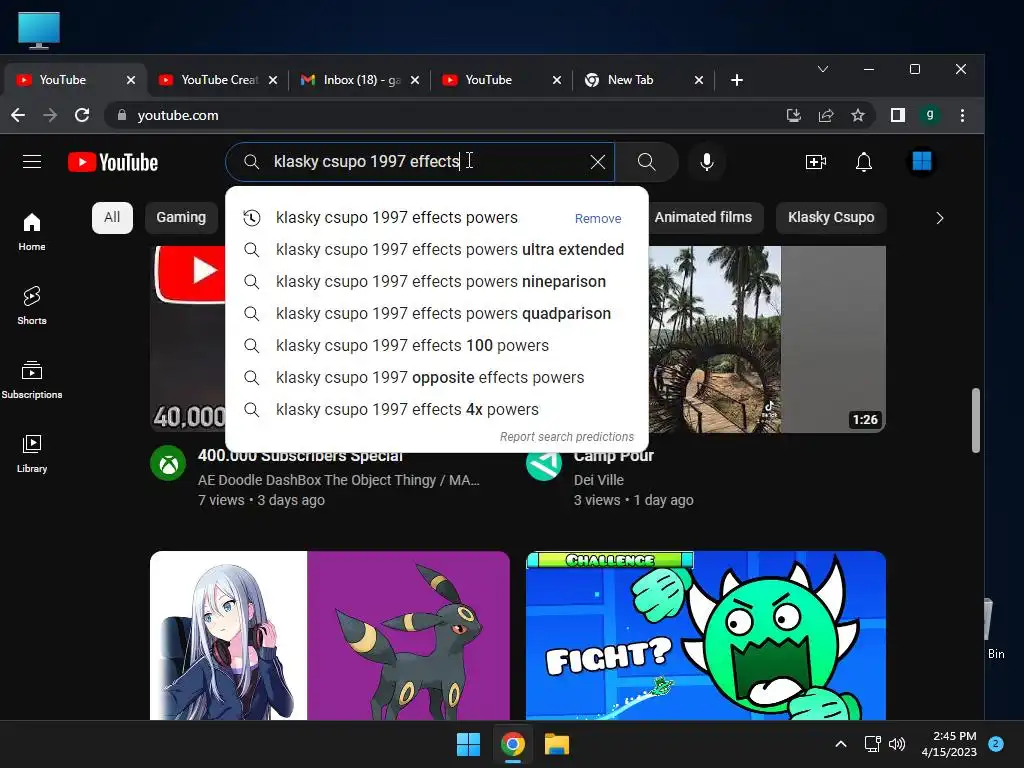1024x768 pixels.
Task: Open the account avatar menu
Action: pyautogui.click(x=921, y=161)
